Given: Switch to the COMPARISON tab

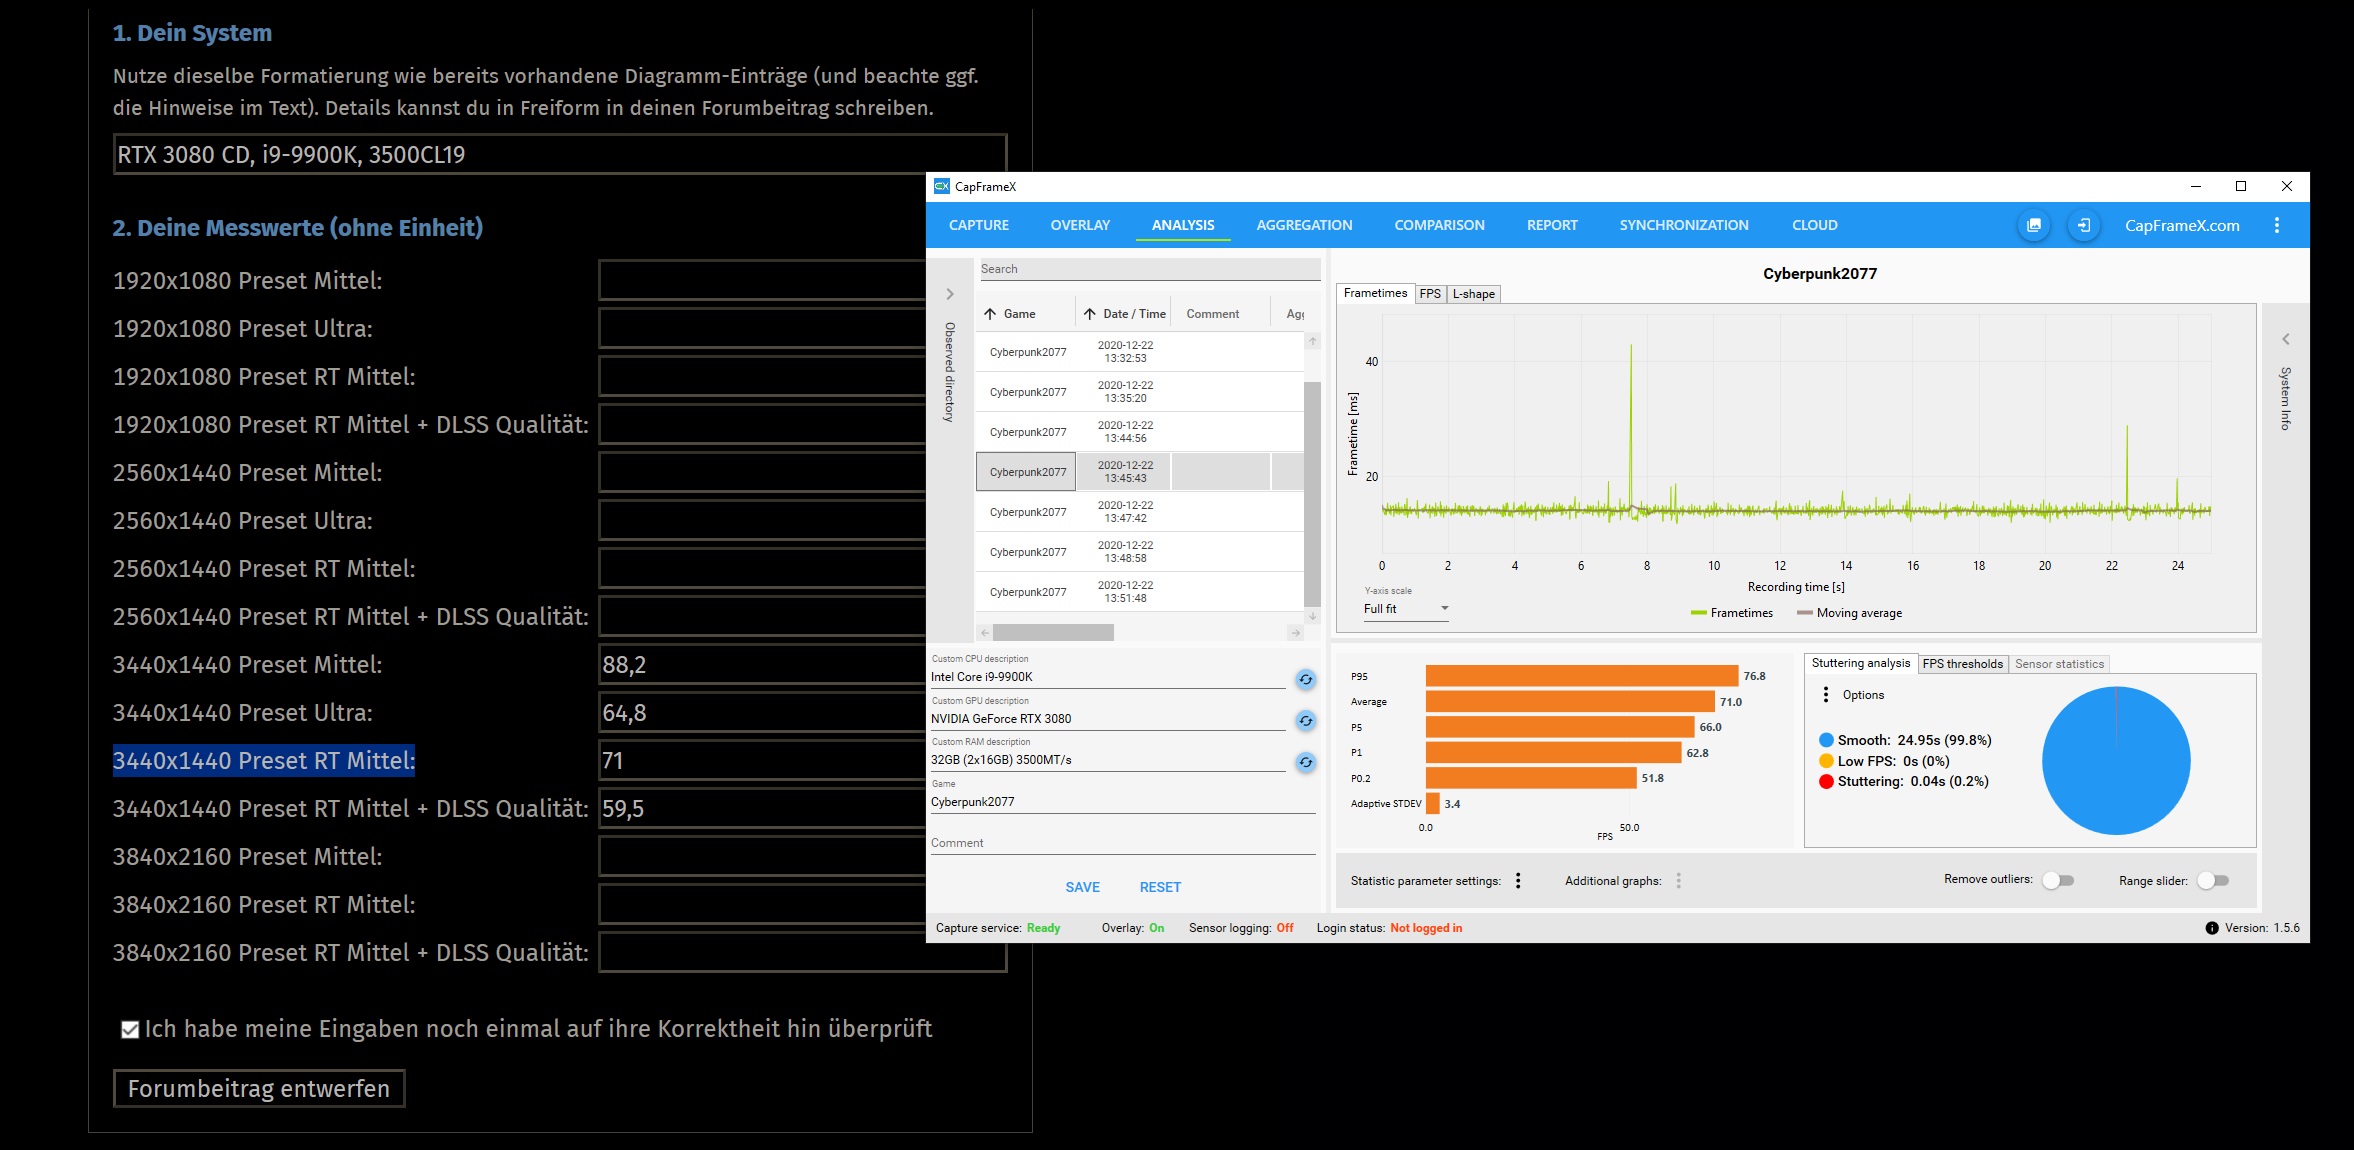Looking at the screenshot, I should pos(1439,226).
